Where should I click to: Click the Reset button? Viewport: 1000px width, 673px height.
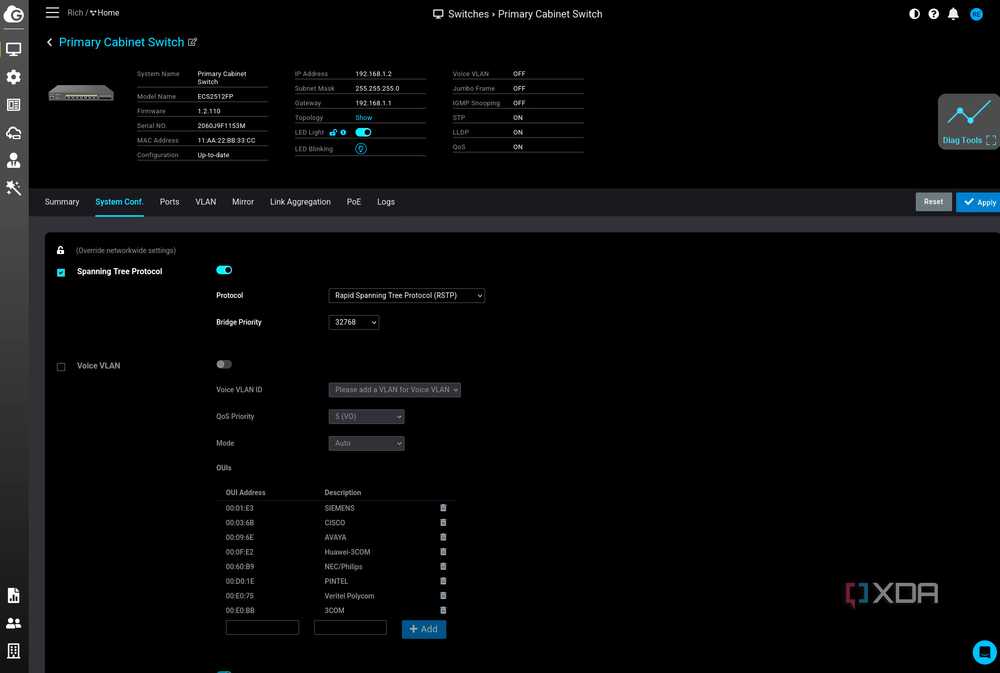(x=933, y=202)
